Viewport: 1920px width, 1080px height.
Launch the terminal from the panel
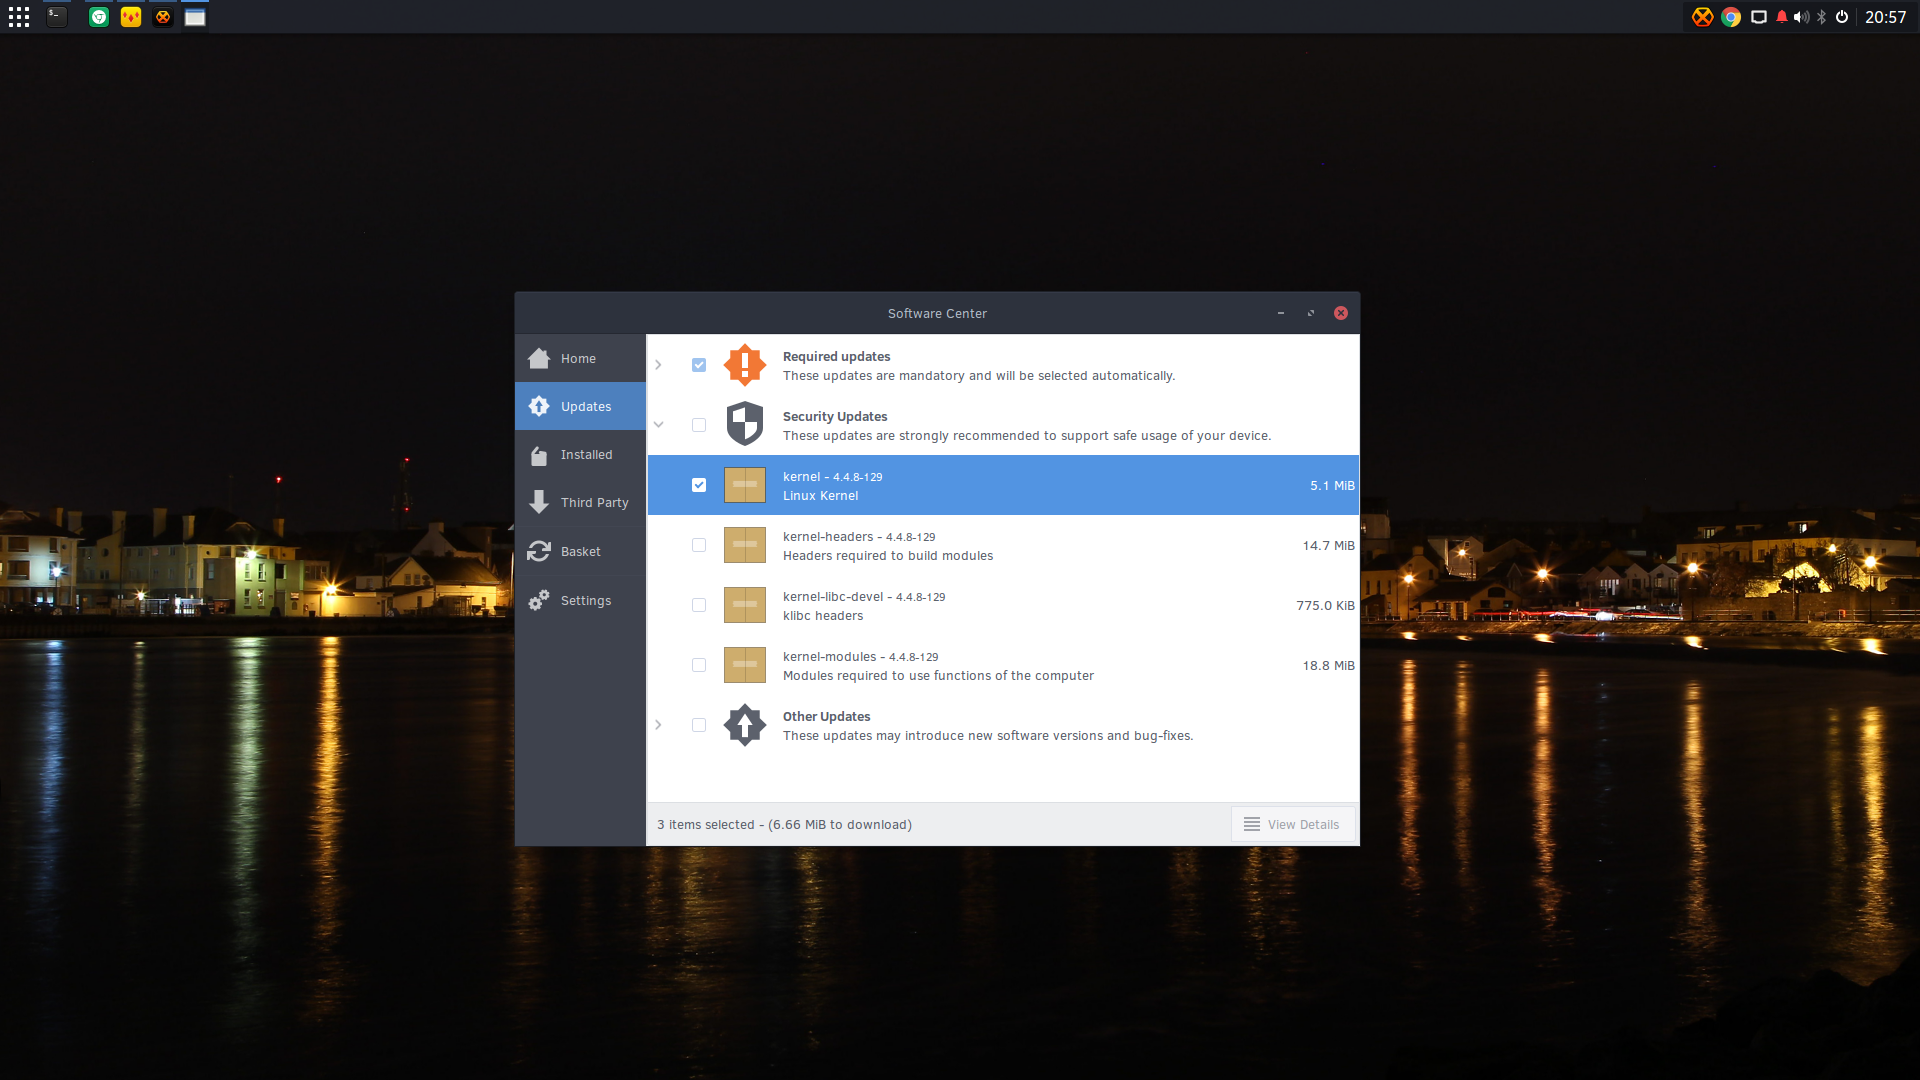[57, 17]
